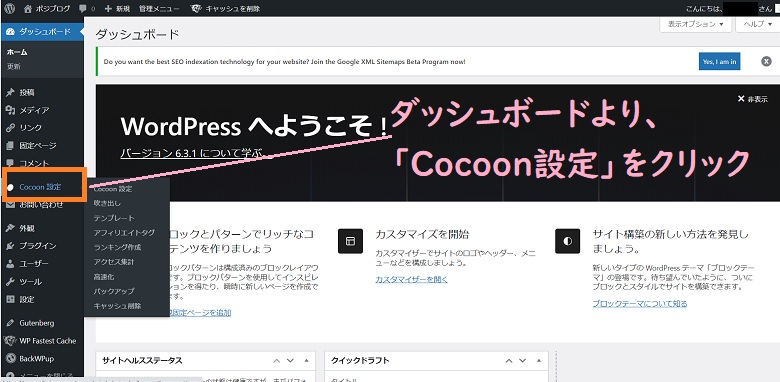
Task: Collapse the サイトヘルスステータス panel
Action: point(306,361)
